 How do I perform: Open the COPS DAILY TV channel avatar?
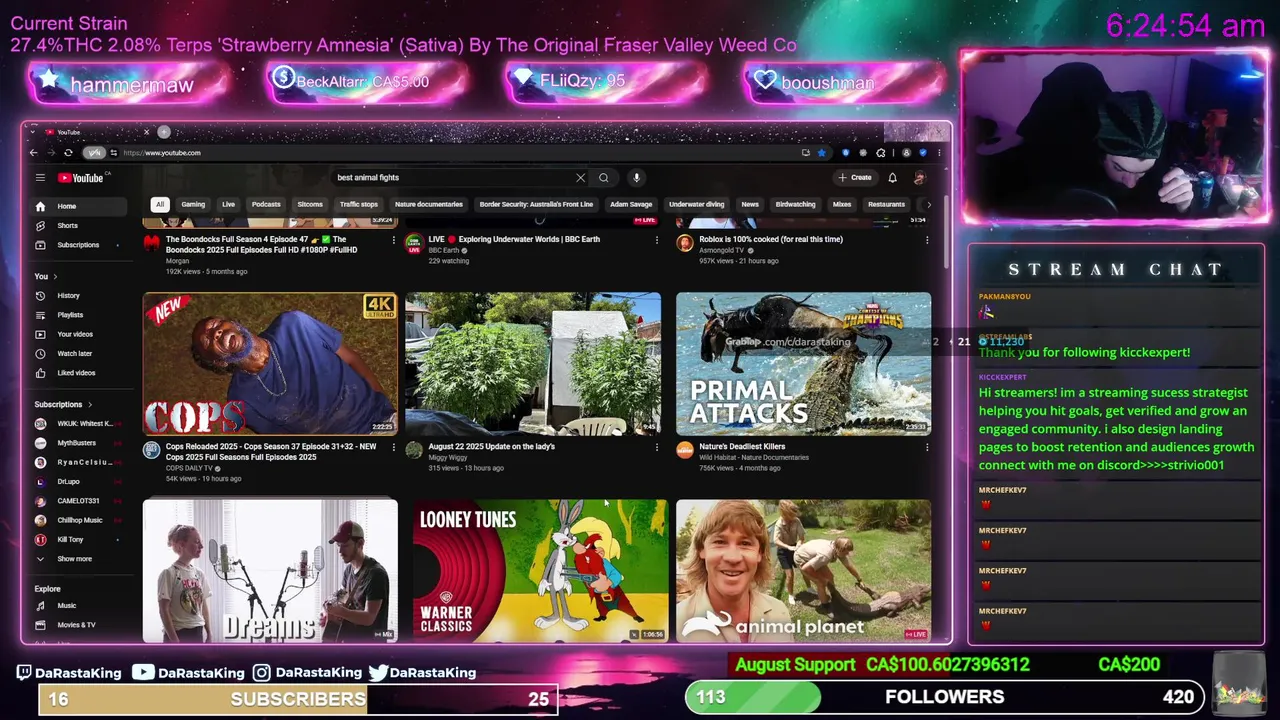[151, 451]
